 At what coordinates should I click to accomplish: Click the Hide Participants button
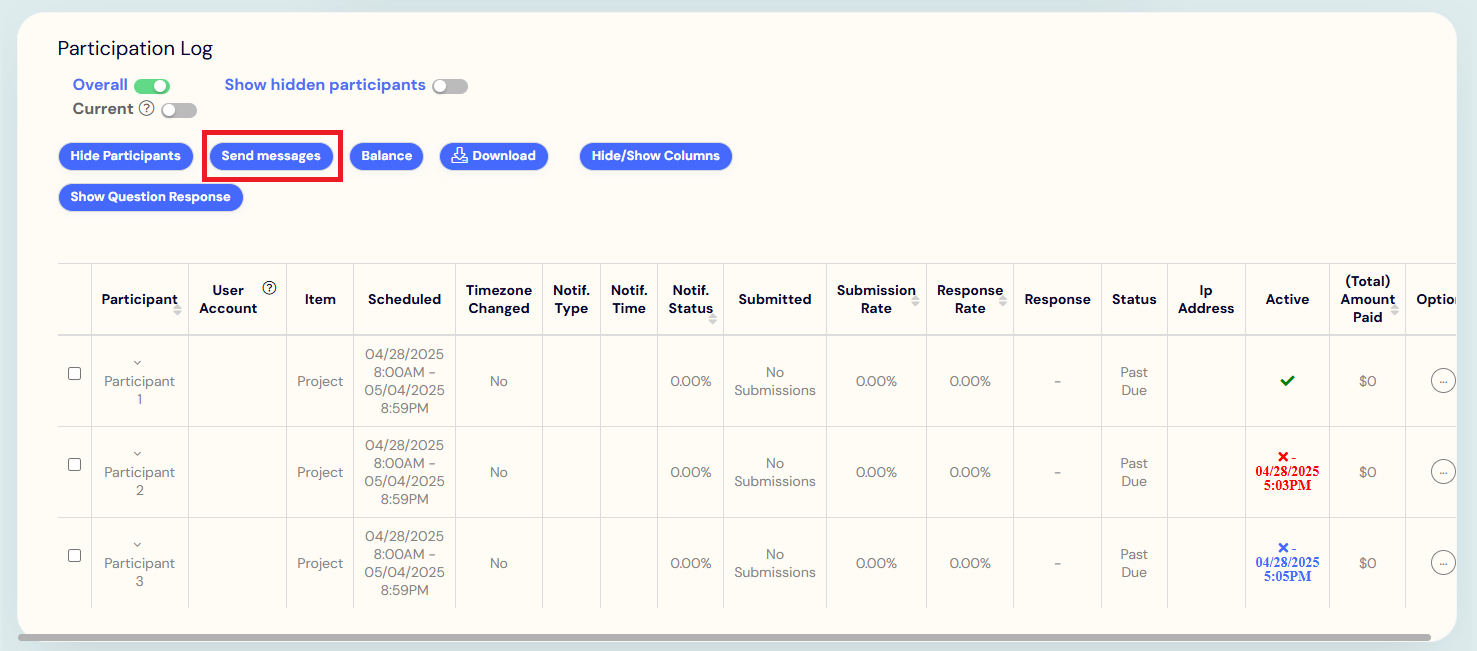[126, 156]
